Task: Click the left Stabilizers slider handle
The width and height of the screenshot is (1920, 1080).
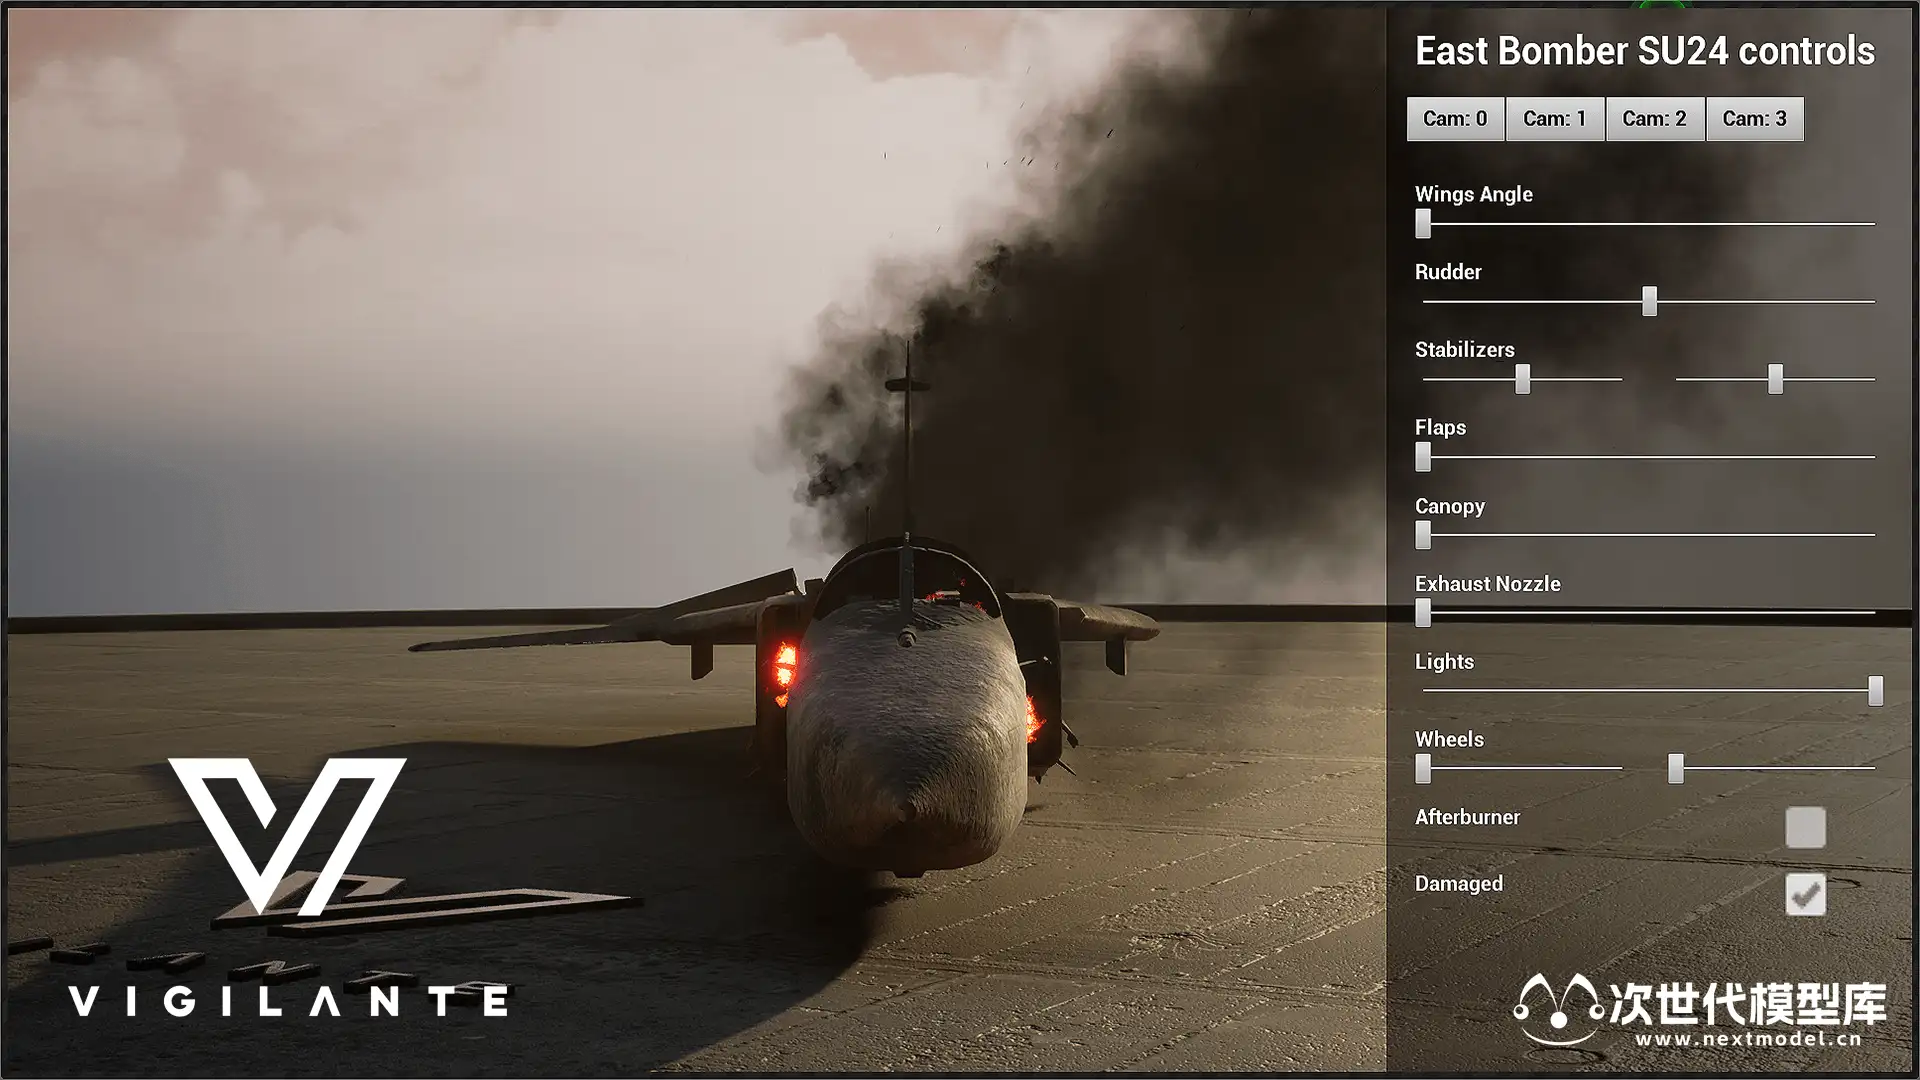Action: coord(1522,379)
